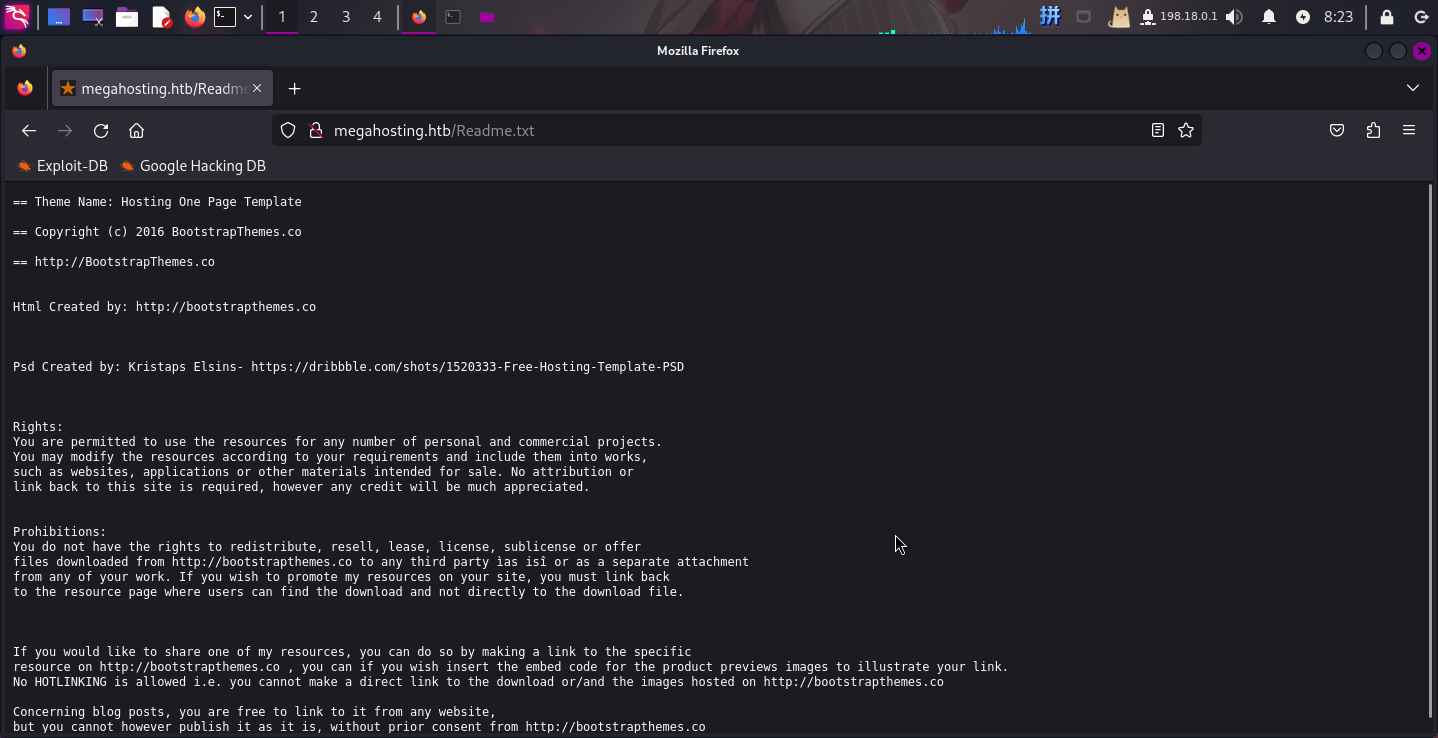Click the 'No HOTLINKING is allowed' line
Image resolution: width=1438 pixels, height=738 pixels.
[x=478, y=682]
